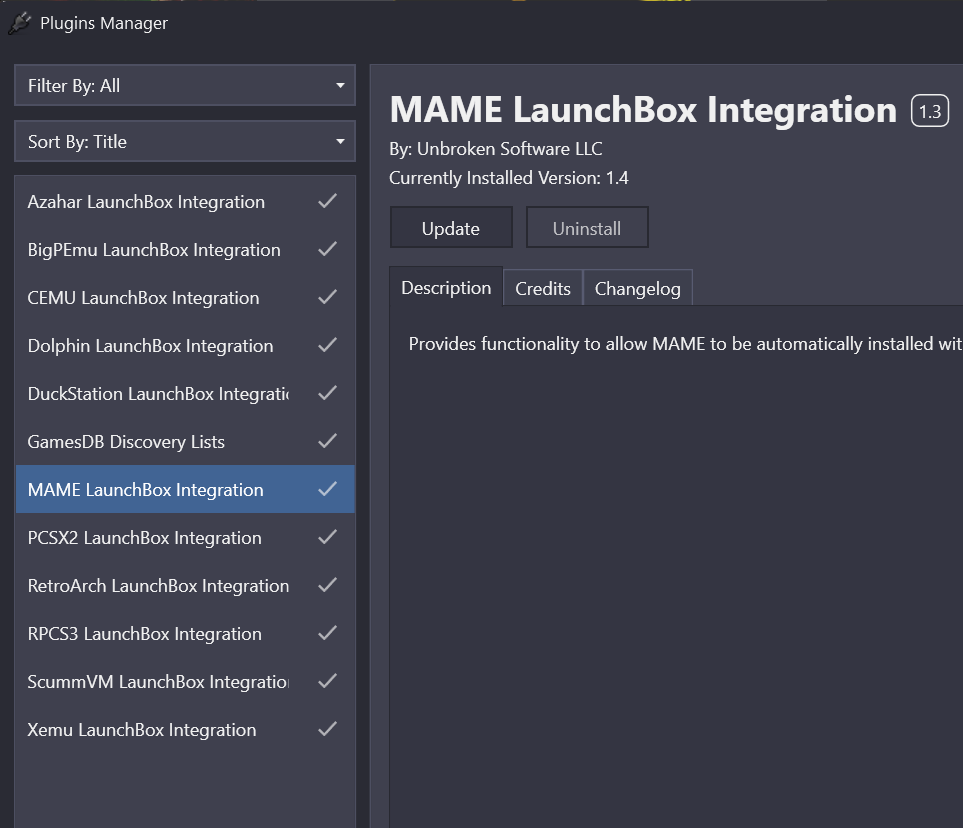Choose ScummVM LaunchBox Integration plugin
The height and width of the screenshot is (828, 963).
[x=158, y=682]
